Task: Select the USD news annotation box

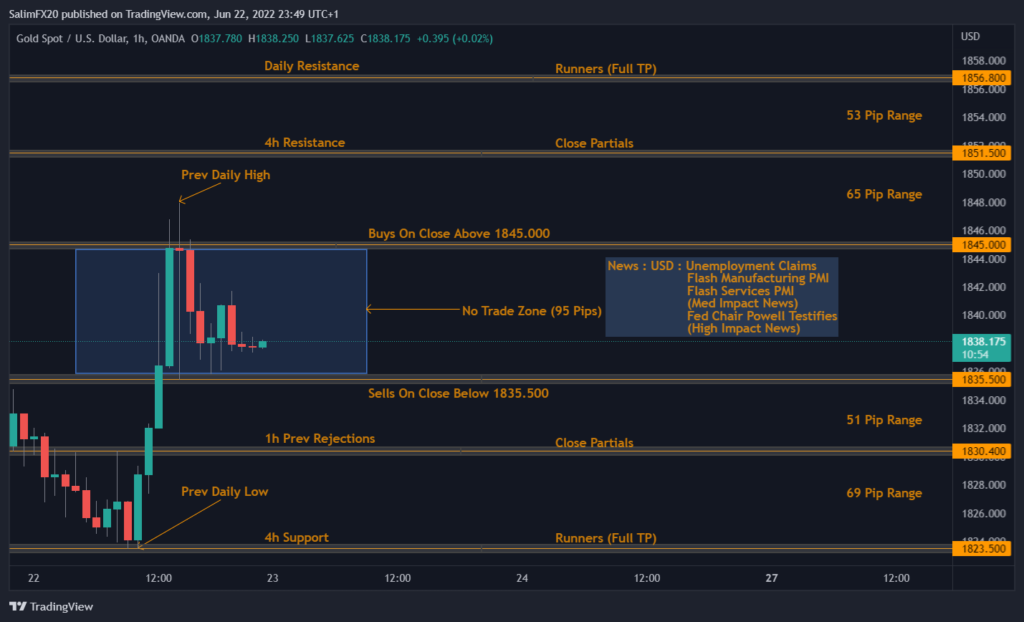Action: click(x=722, y=297)
